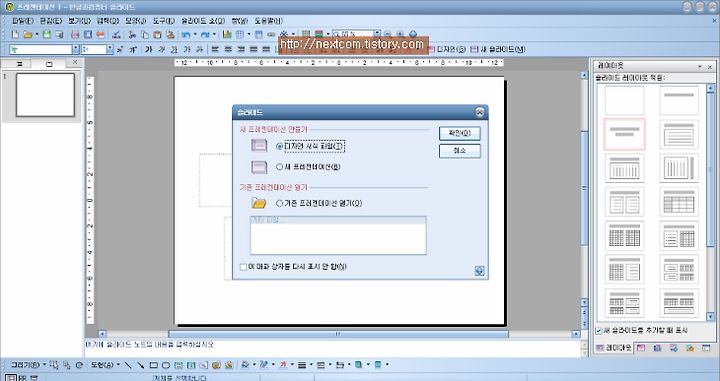Click the 새 슬라이드 (New Slide) toolbar button
The width and height of the screenshot is (720, 381).
click(x=498, y=49)
